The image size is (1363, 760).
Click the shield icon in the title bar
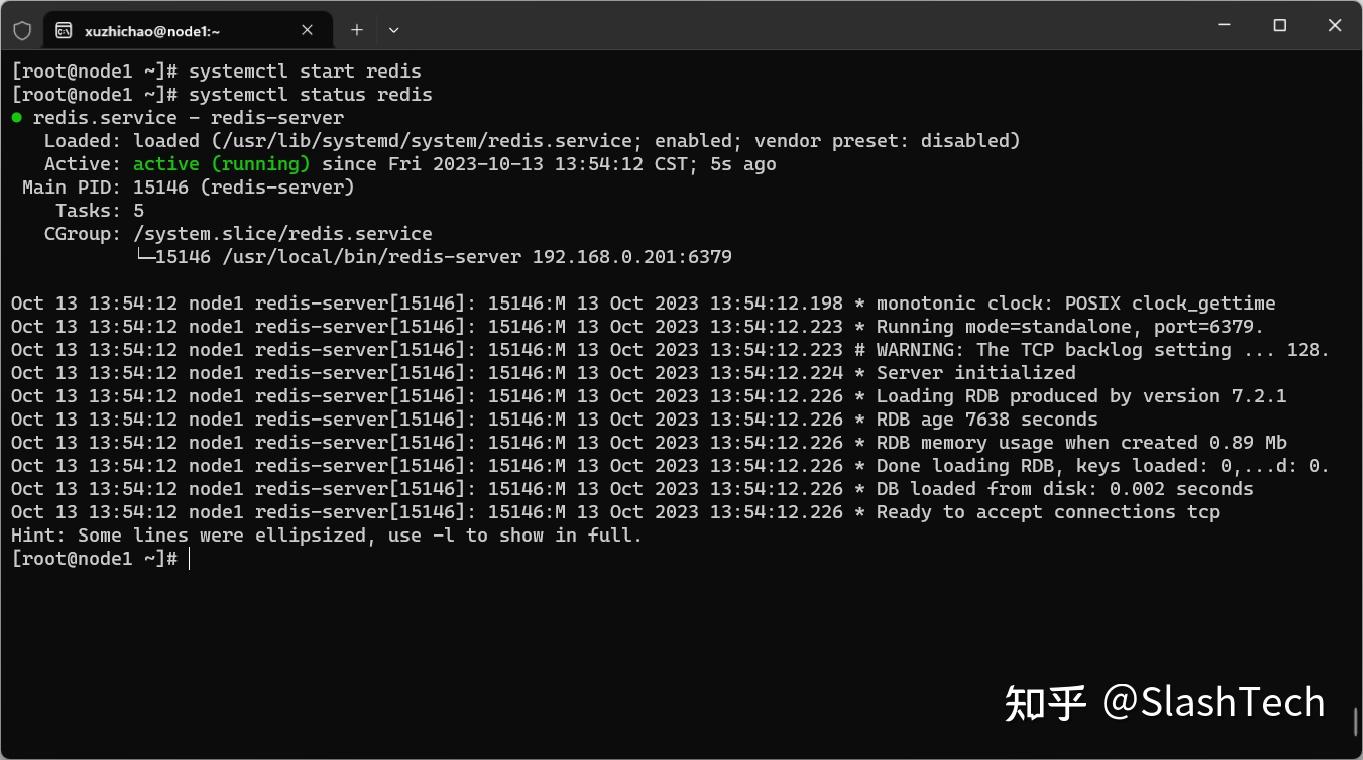22,29
